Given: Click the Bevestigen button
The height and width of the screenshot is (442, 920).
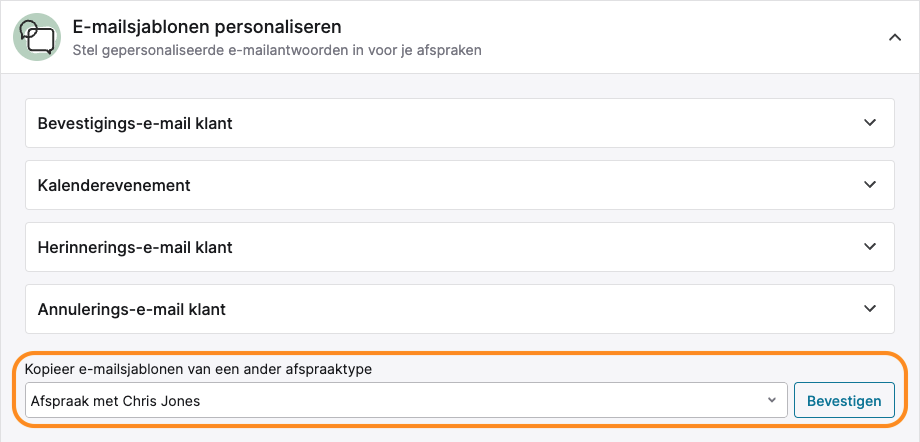Looking at the screenshot, I should pyautogui.click(x=844, y=400).
